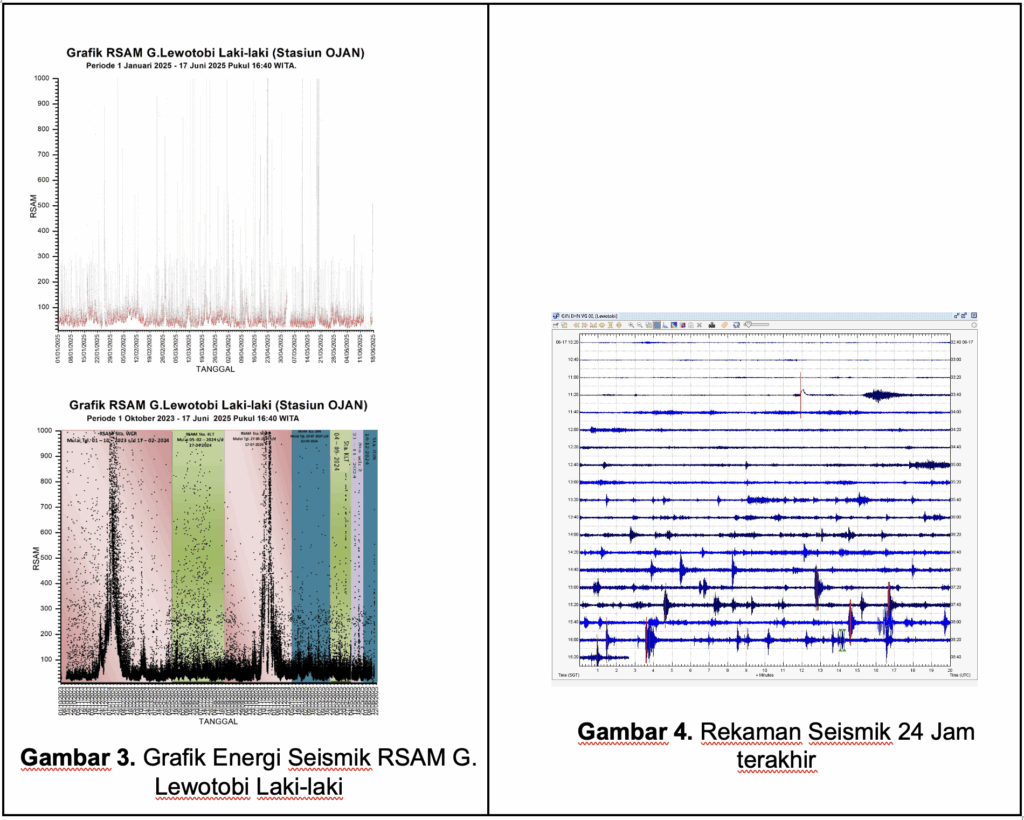Toggle the highlighted wave view button
Viewport: 1024px width, 820px height.
(657, 325)
